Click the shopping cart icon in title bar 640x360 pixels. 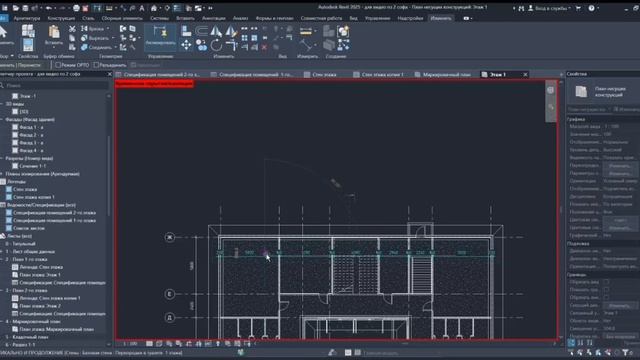click(x=578, y=8)
